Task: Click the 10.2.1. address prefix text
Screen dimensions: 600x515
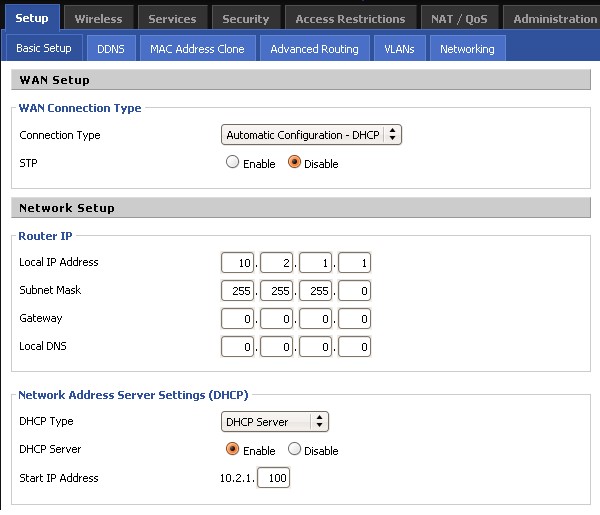Action: (x=237, y=478)
